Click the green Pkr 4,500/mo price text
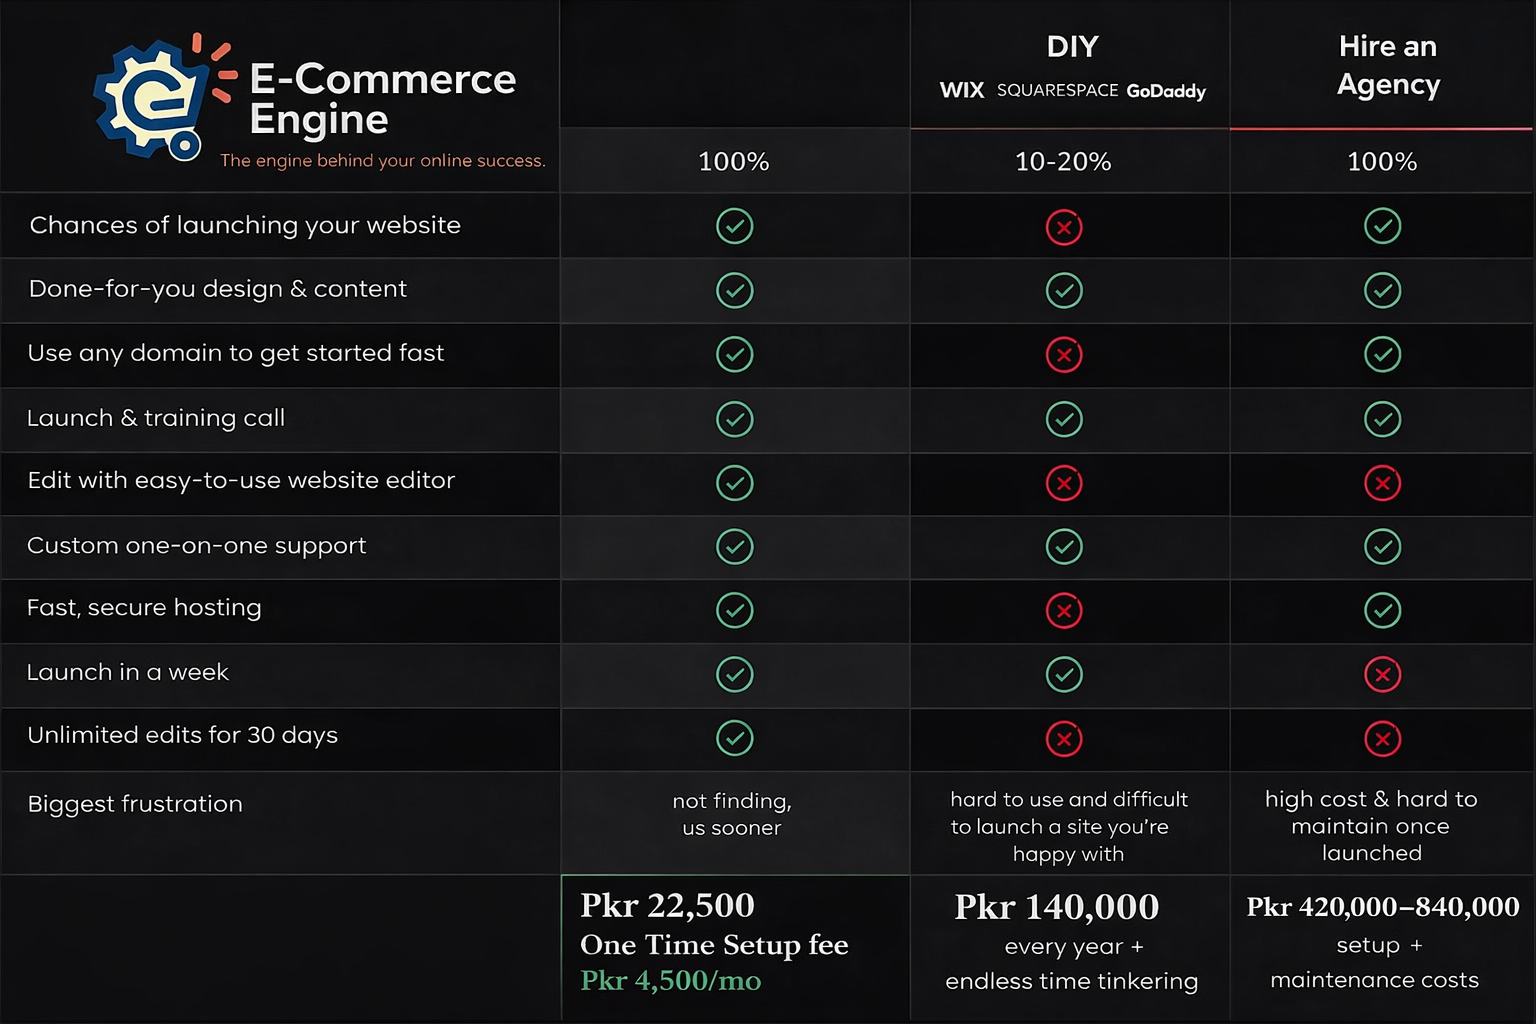The width and height of the screenshot is (1536, 1024). [x=670, y=981]
